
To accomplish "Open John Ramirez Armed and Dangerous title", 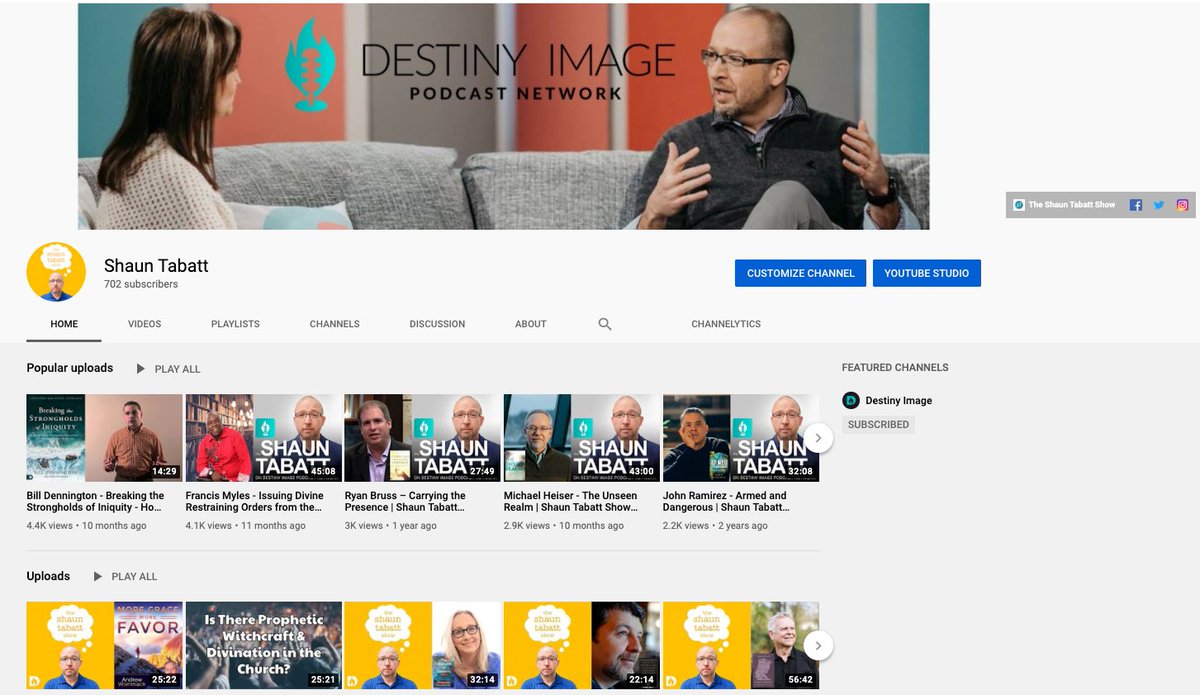I will pos(726,502).
